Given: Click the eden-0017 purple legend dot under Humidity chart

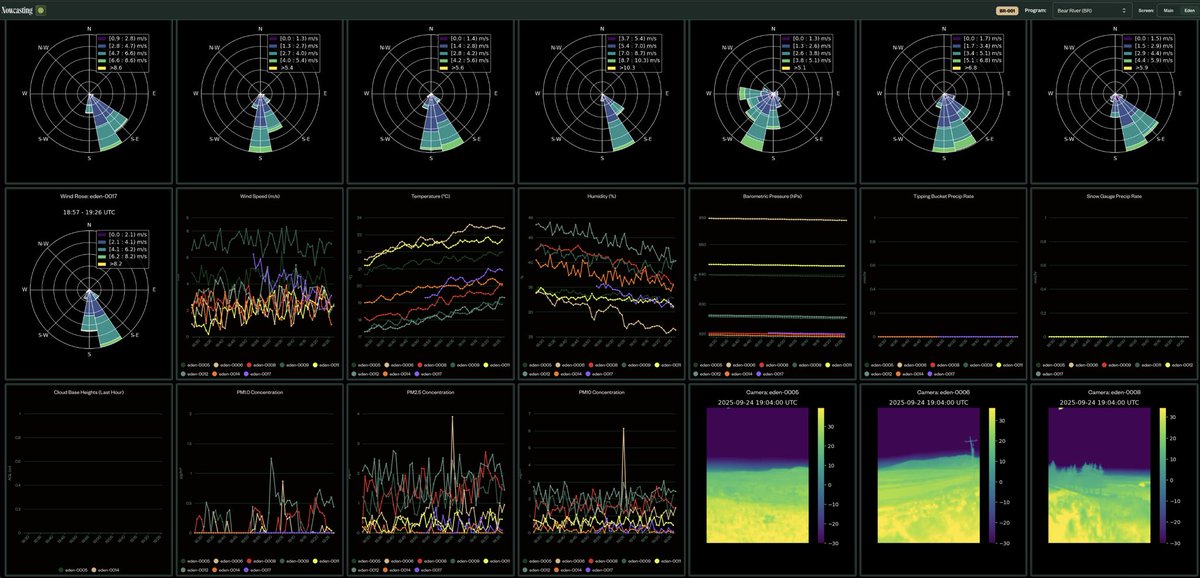Looking at the screenshot, I should pos(588,372).
